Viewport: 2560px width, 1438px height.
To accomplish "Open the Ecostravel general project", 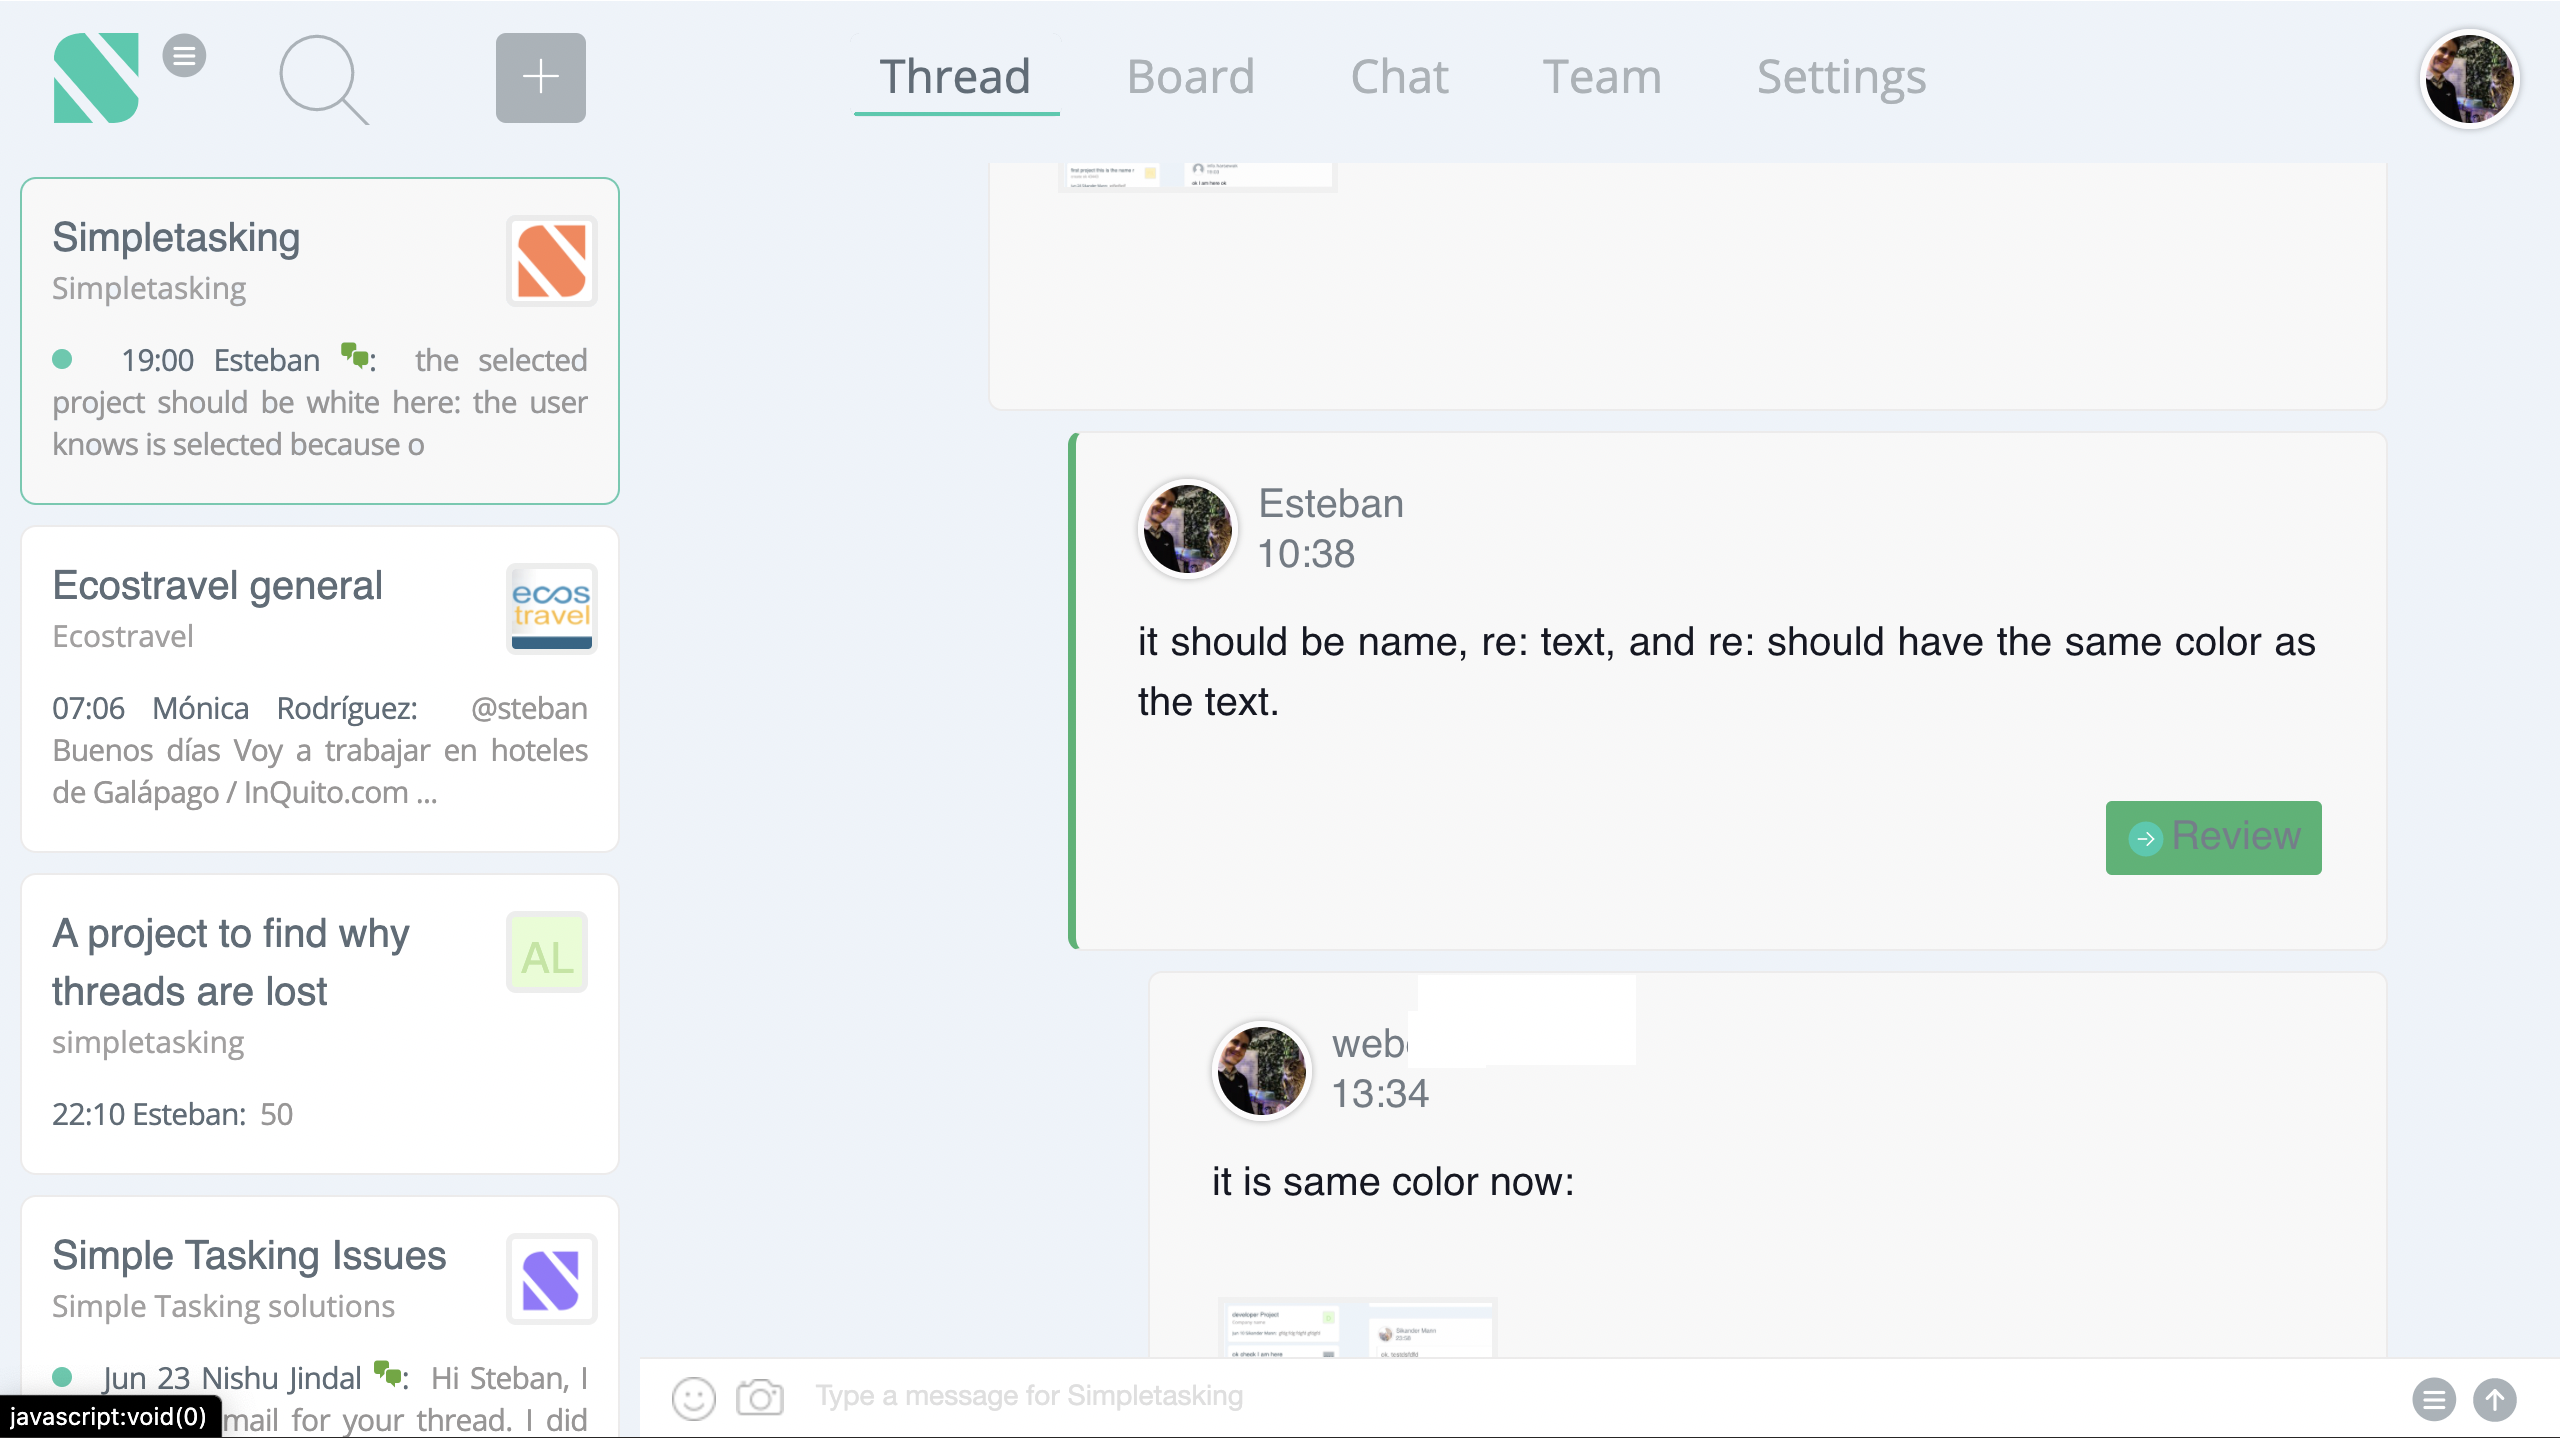I will click(320, 689).
